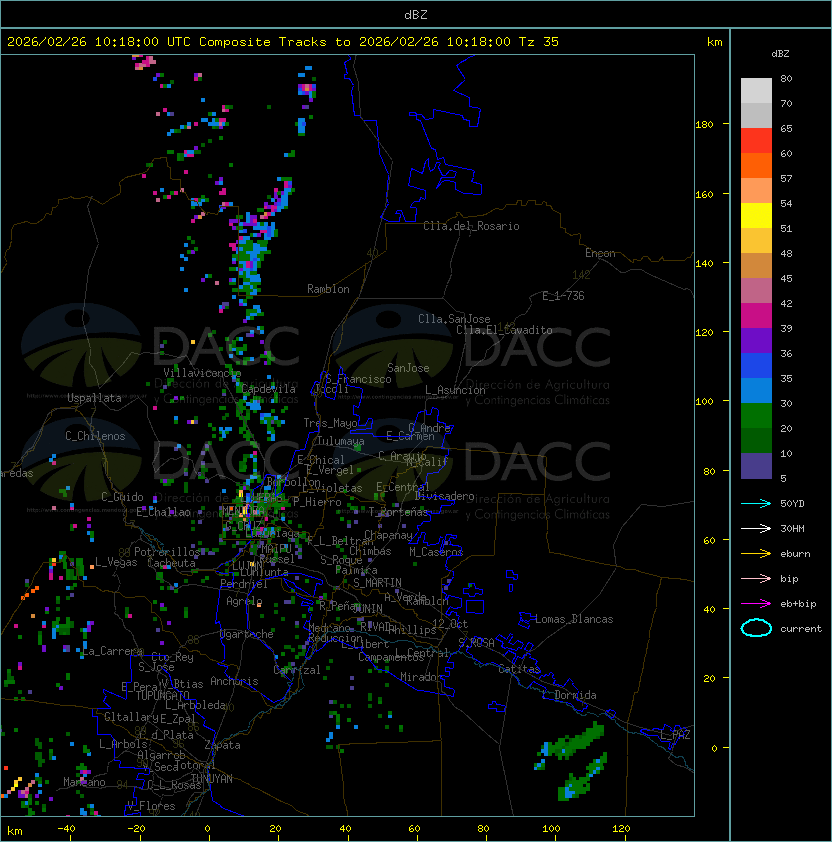Click the 'Zapata' map label

(x=222, y=745)
